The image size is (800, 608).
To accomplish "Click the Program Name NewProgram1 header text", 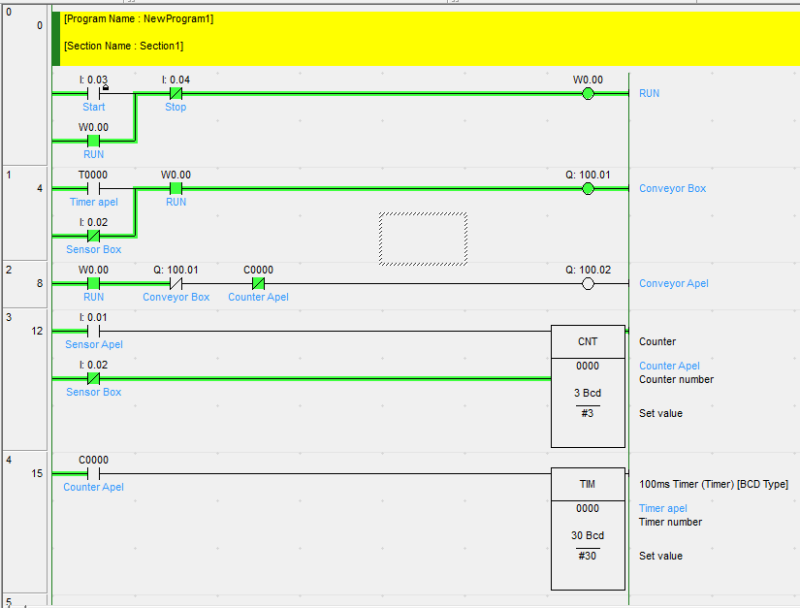I will [139, 19].
